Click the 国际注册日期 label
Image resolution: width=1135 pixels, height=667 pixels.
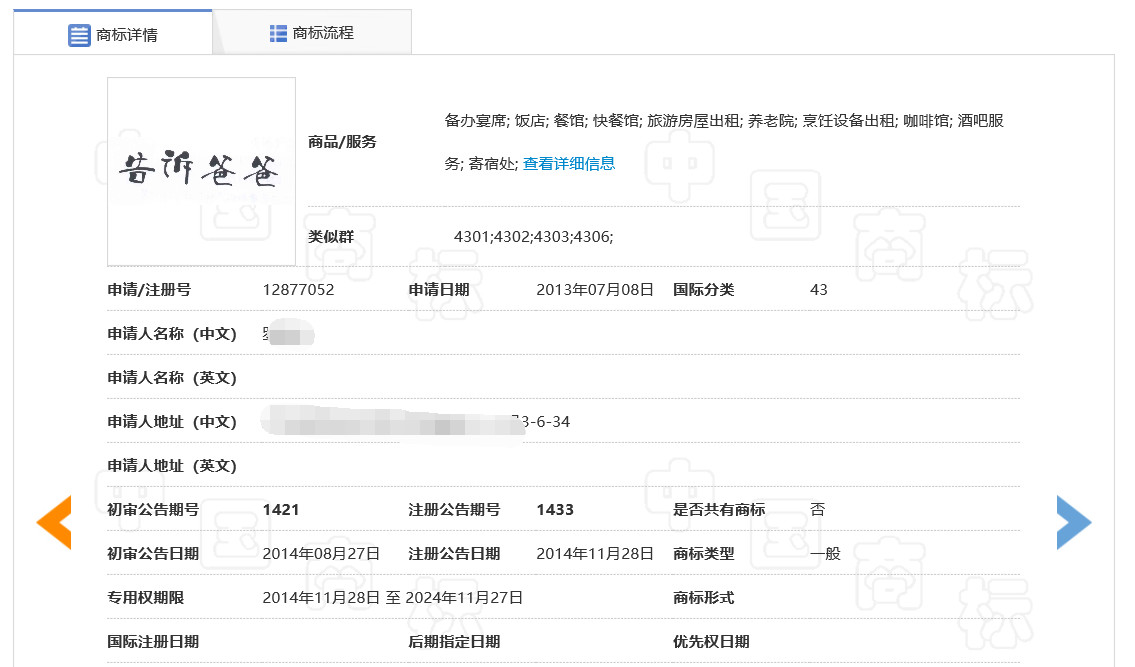pos(153,642)
